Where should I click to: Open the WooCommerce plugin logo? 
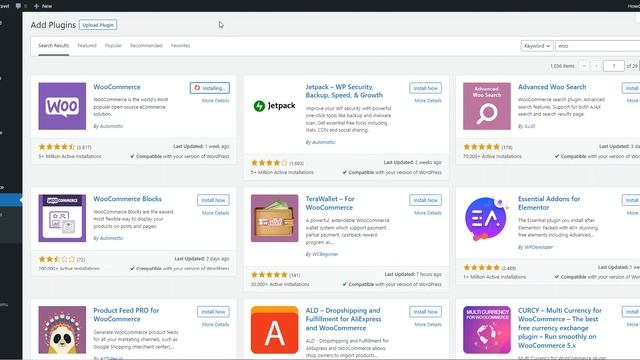click(x=62, y=106)
